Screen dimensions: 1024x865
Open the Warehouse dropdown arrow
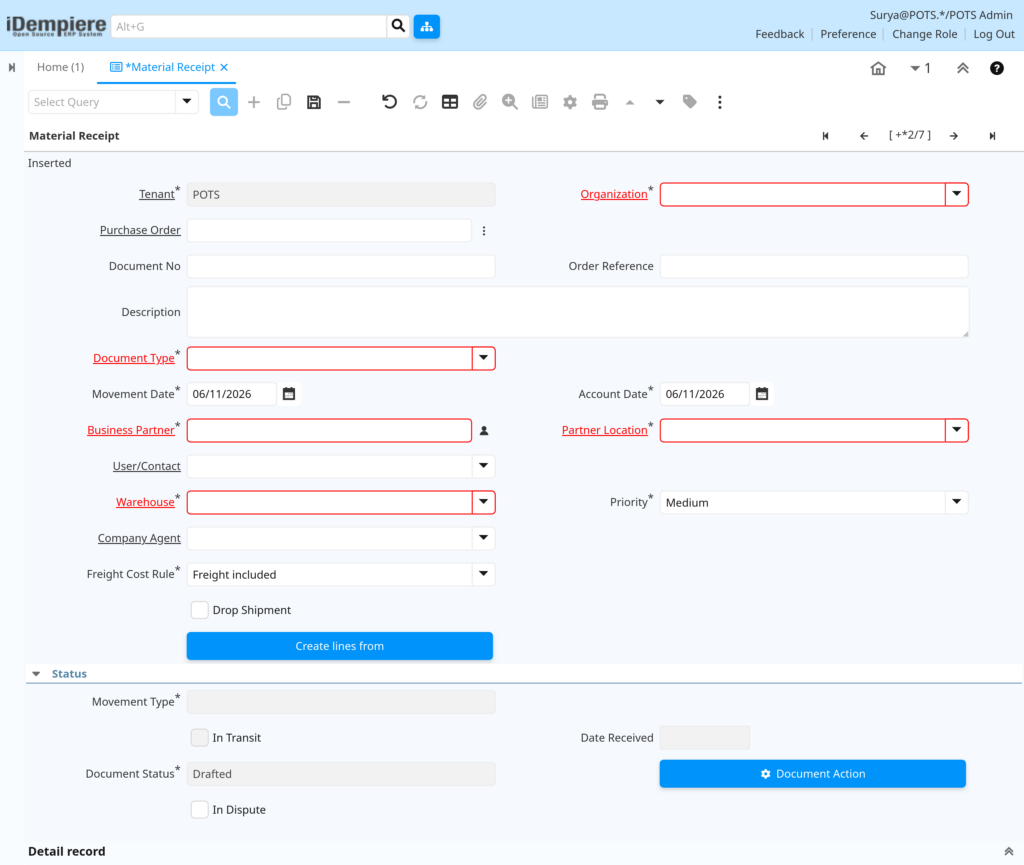(483, 502)
